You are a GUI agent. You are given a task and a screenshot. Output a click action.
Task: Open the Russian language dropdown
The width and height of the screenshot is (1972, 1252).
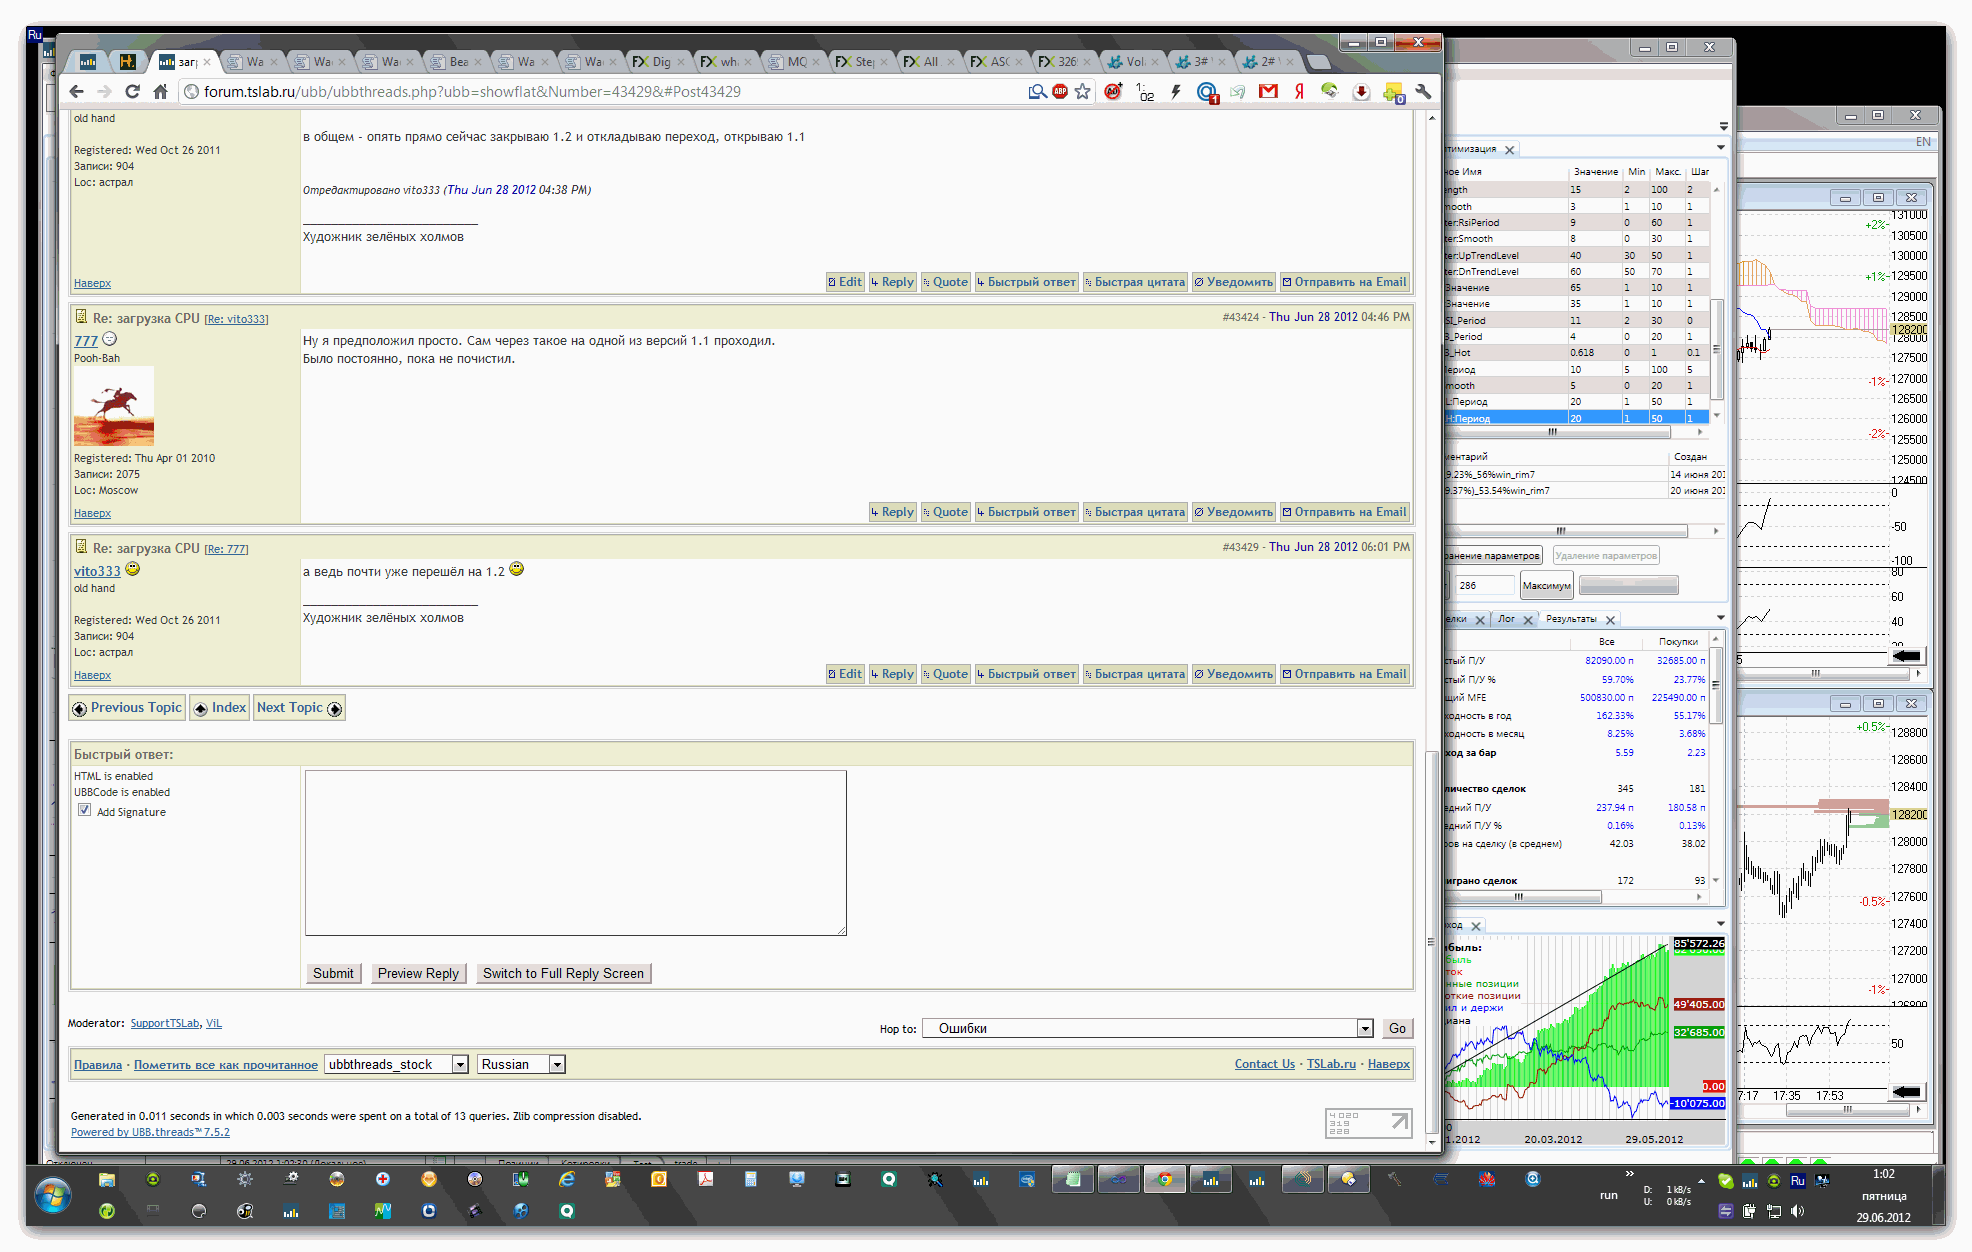coord(557,1065)
